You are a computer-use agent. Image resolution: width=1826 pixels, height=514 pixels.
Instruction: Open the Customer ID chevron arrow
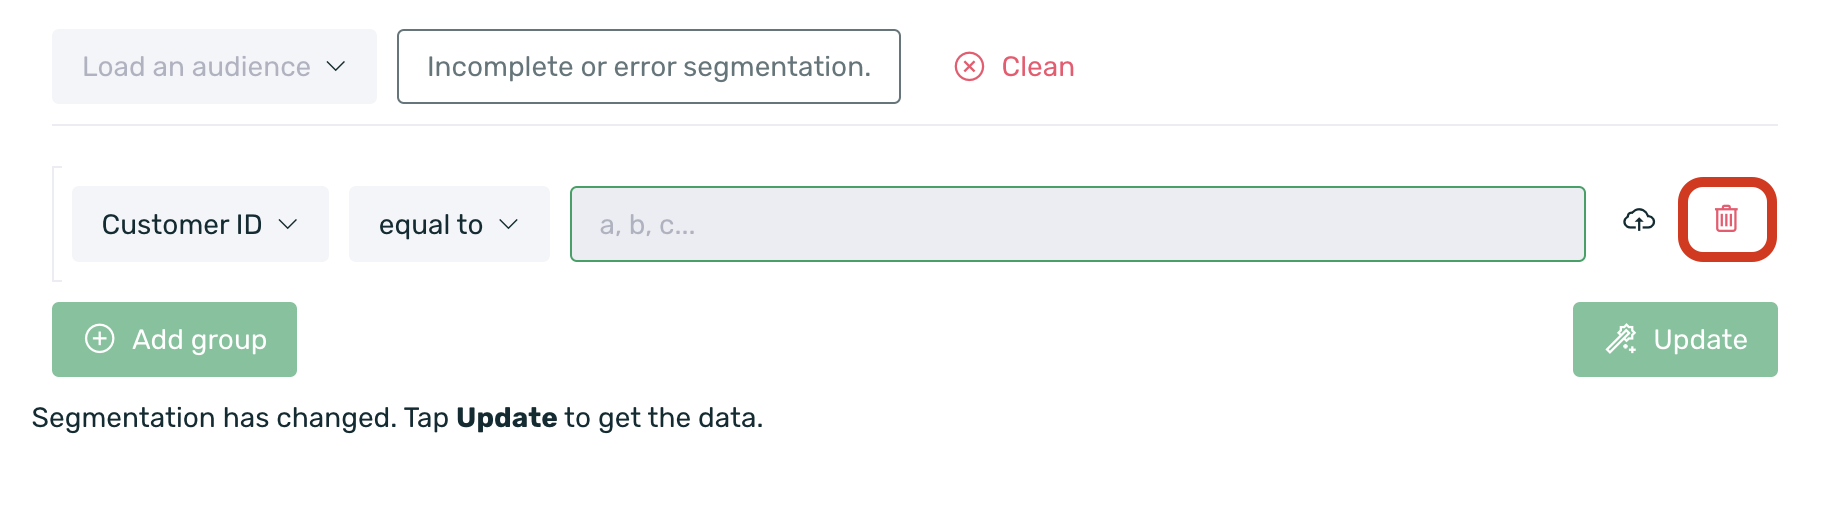(288, 224)
